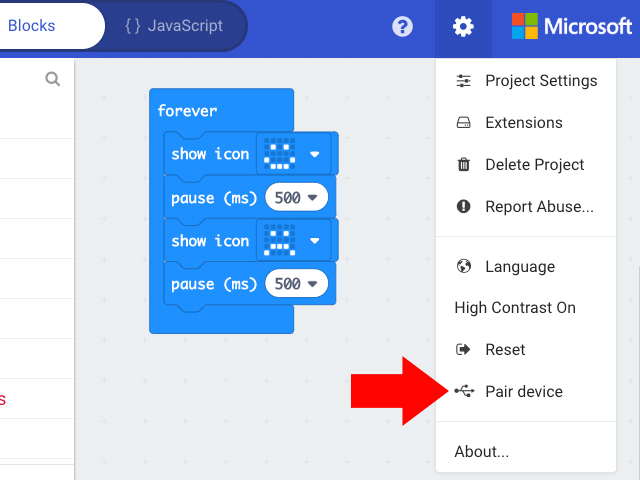The height and width of the screenshot is (480, 640).
Task: Open Project Settings from the menu
Action: [x=540, y=81]
